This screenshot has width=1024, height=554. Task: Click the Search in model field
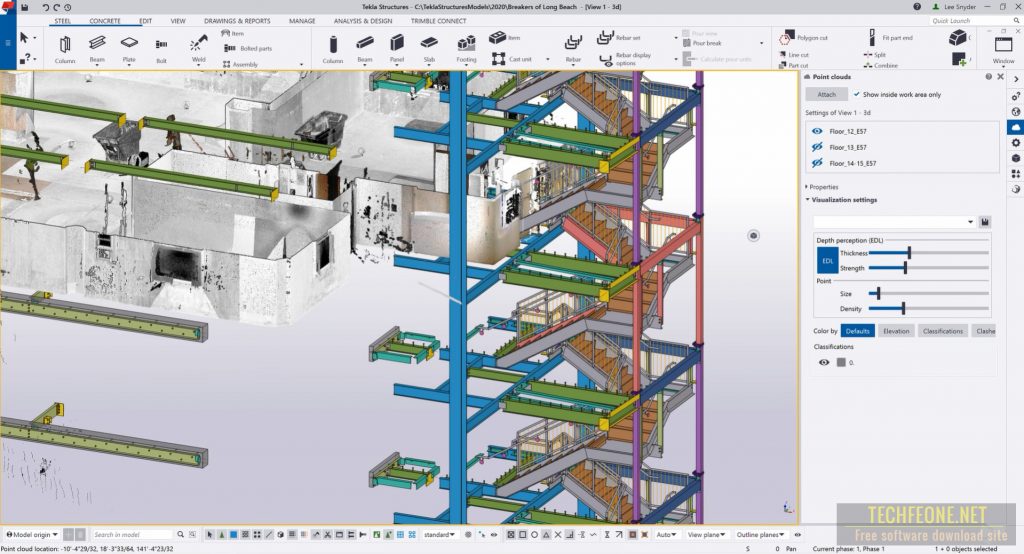coord(132,534)
